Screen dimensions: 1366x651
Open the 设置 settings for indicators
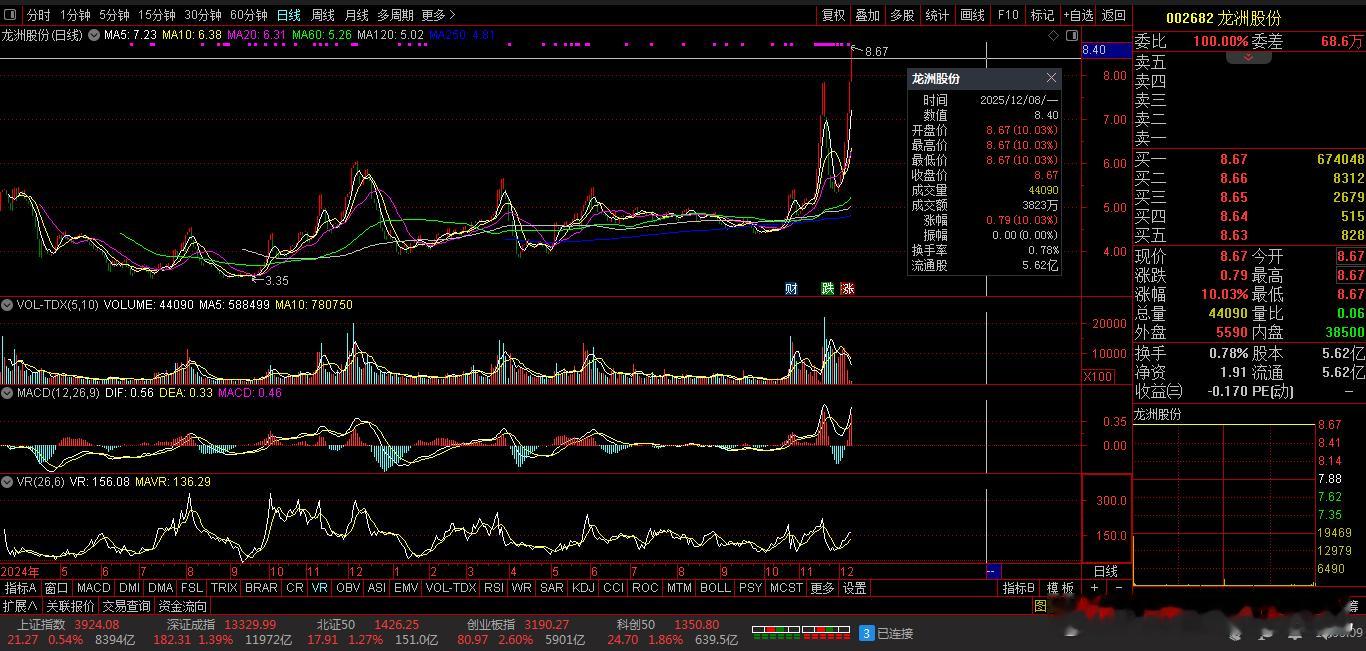[854, 588]
